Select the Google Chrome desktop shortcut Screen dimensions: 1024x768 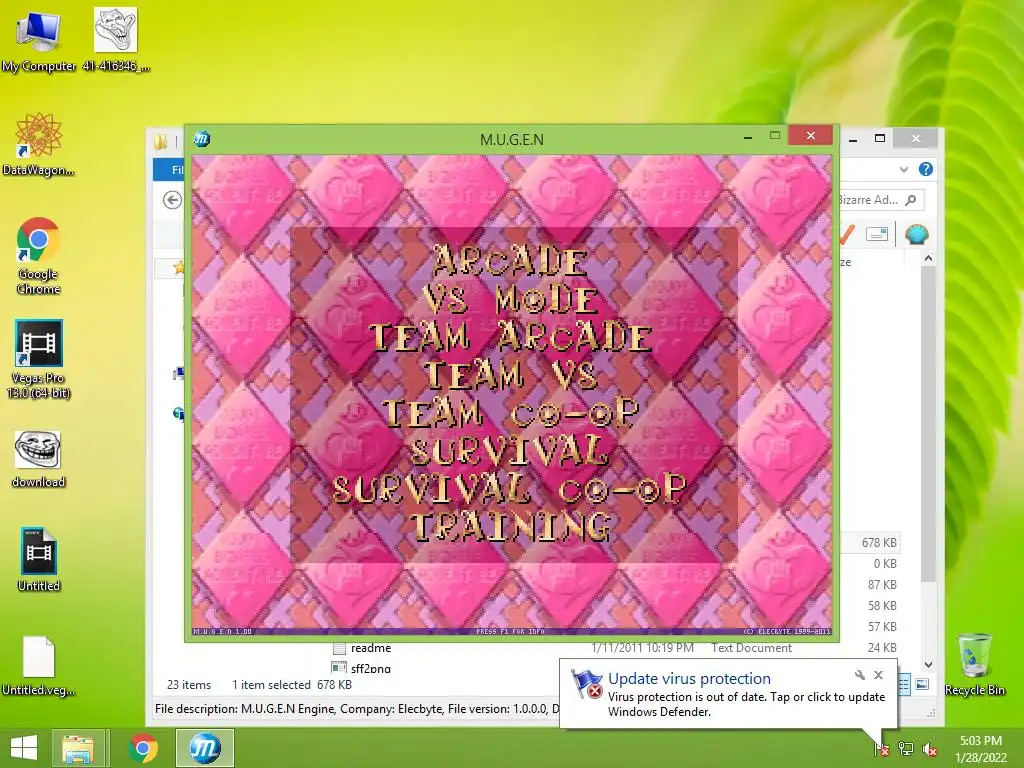pyautogui.click(x=38, y=255)
